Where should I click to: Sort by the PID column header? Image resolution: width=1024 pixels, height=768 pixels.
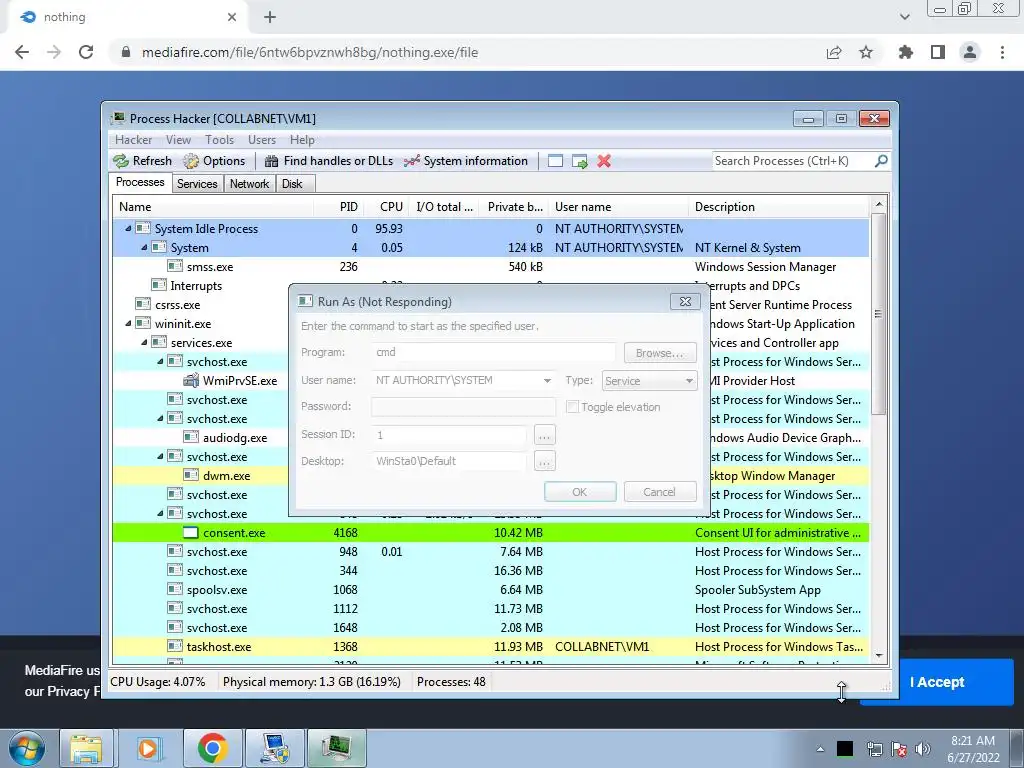(339, 207)
